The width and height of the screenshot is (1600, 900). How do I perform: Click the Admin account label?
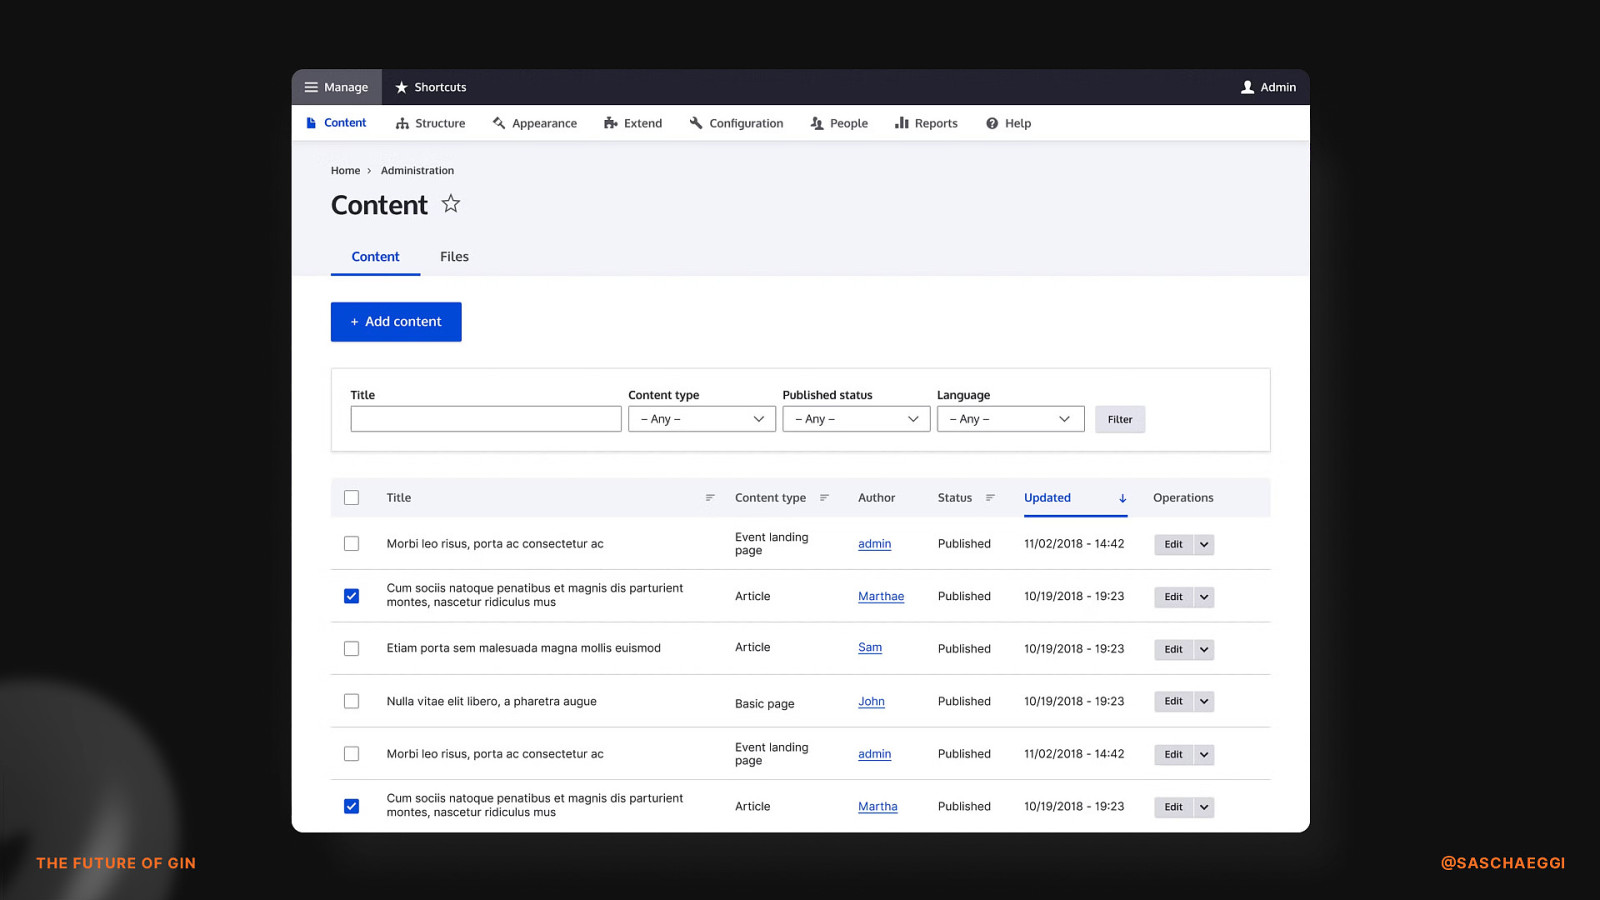click(x=1278, y=87)
